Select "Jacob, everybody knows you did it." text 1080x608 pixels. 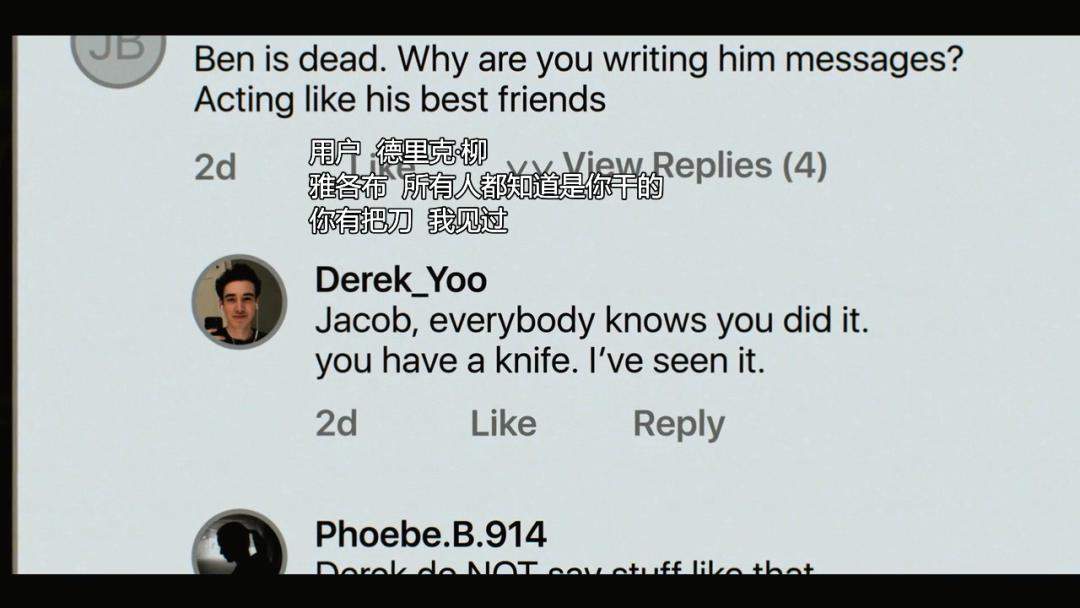pos(592,321)
